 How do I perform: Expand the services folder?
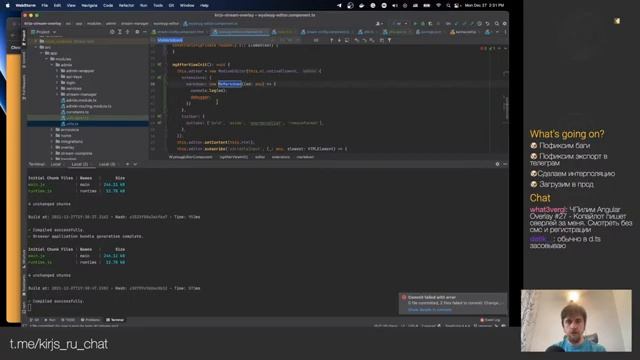57,89
